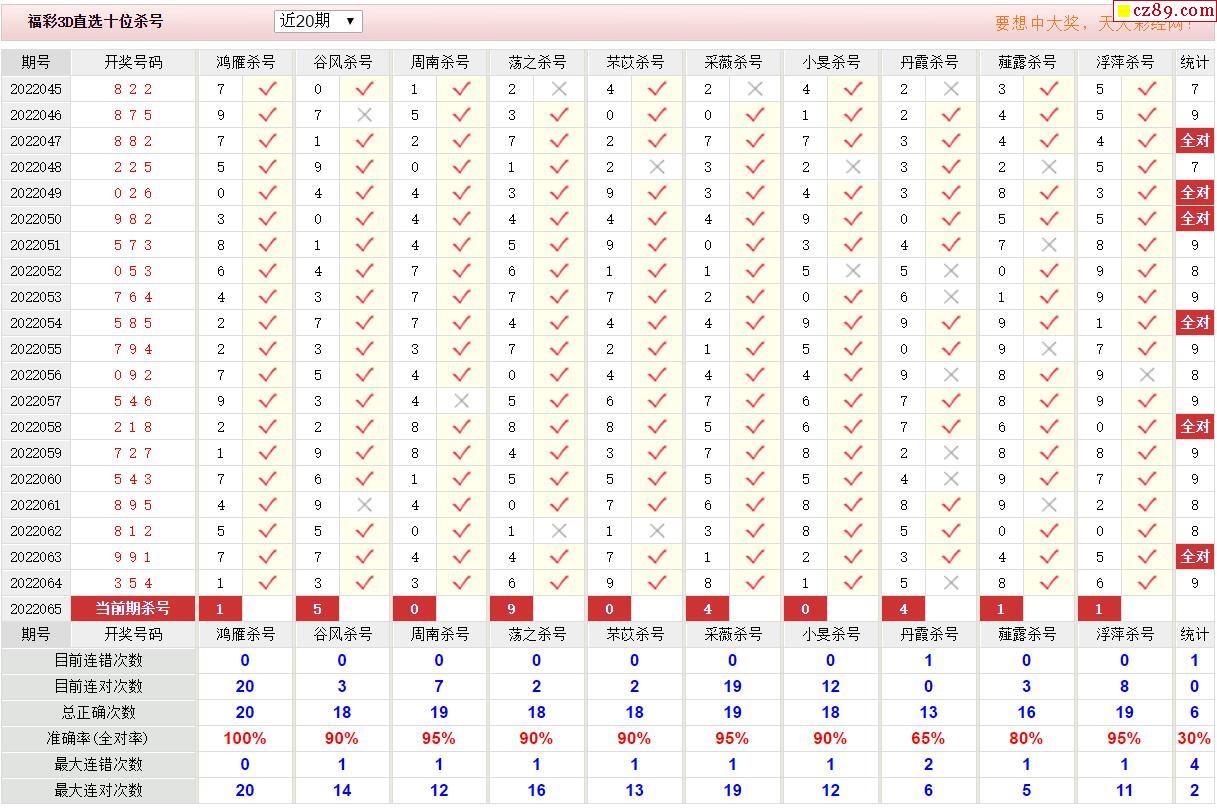The width and height of the screenshot is (1217, 808).
Task: Click 最大连对次数 value 16 for 荡之杀号
Action: pyautogui.click(x=536, y=791)
